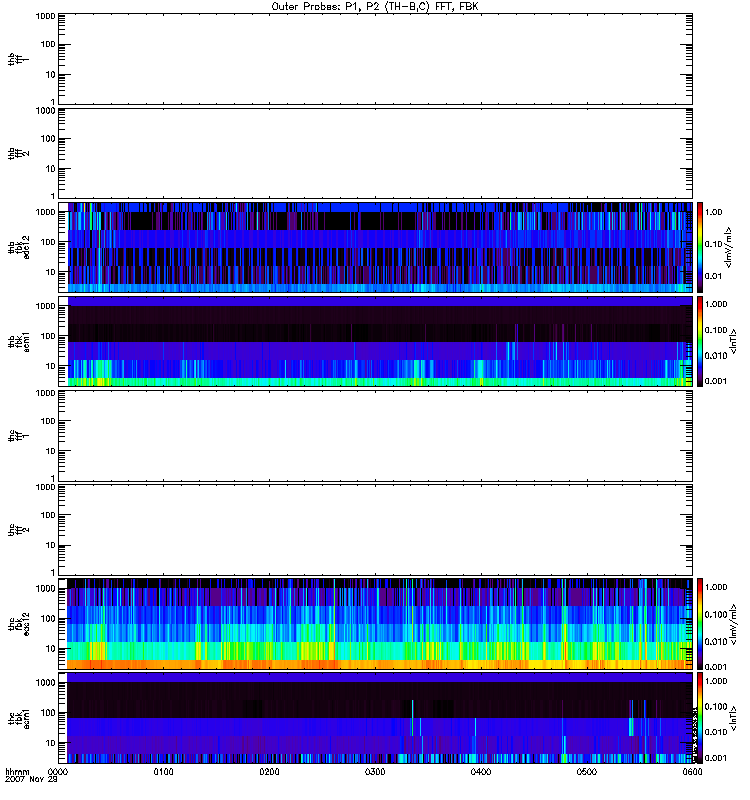Click the "thb fbk scm1" panel label
This screenshot has height=800, width=750.
tap(18, 341)
